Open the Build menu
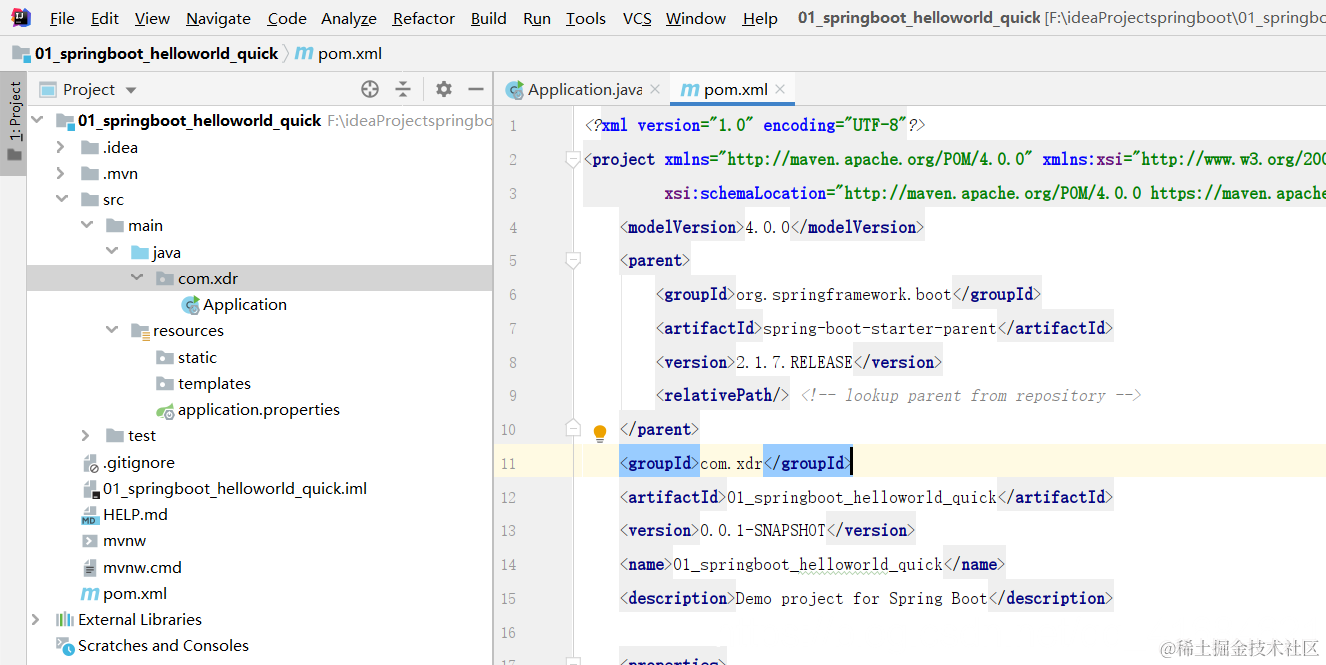The height and width of the screenshot is (665, 1326). tap(488, 18)
